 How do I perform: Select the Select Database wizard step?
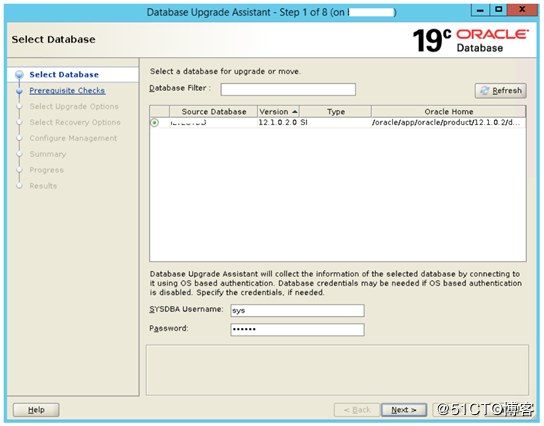[x=64, y=75]
